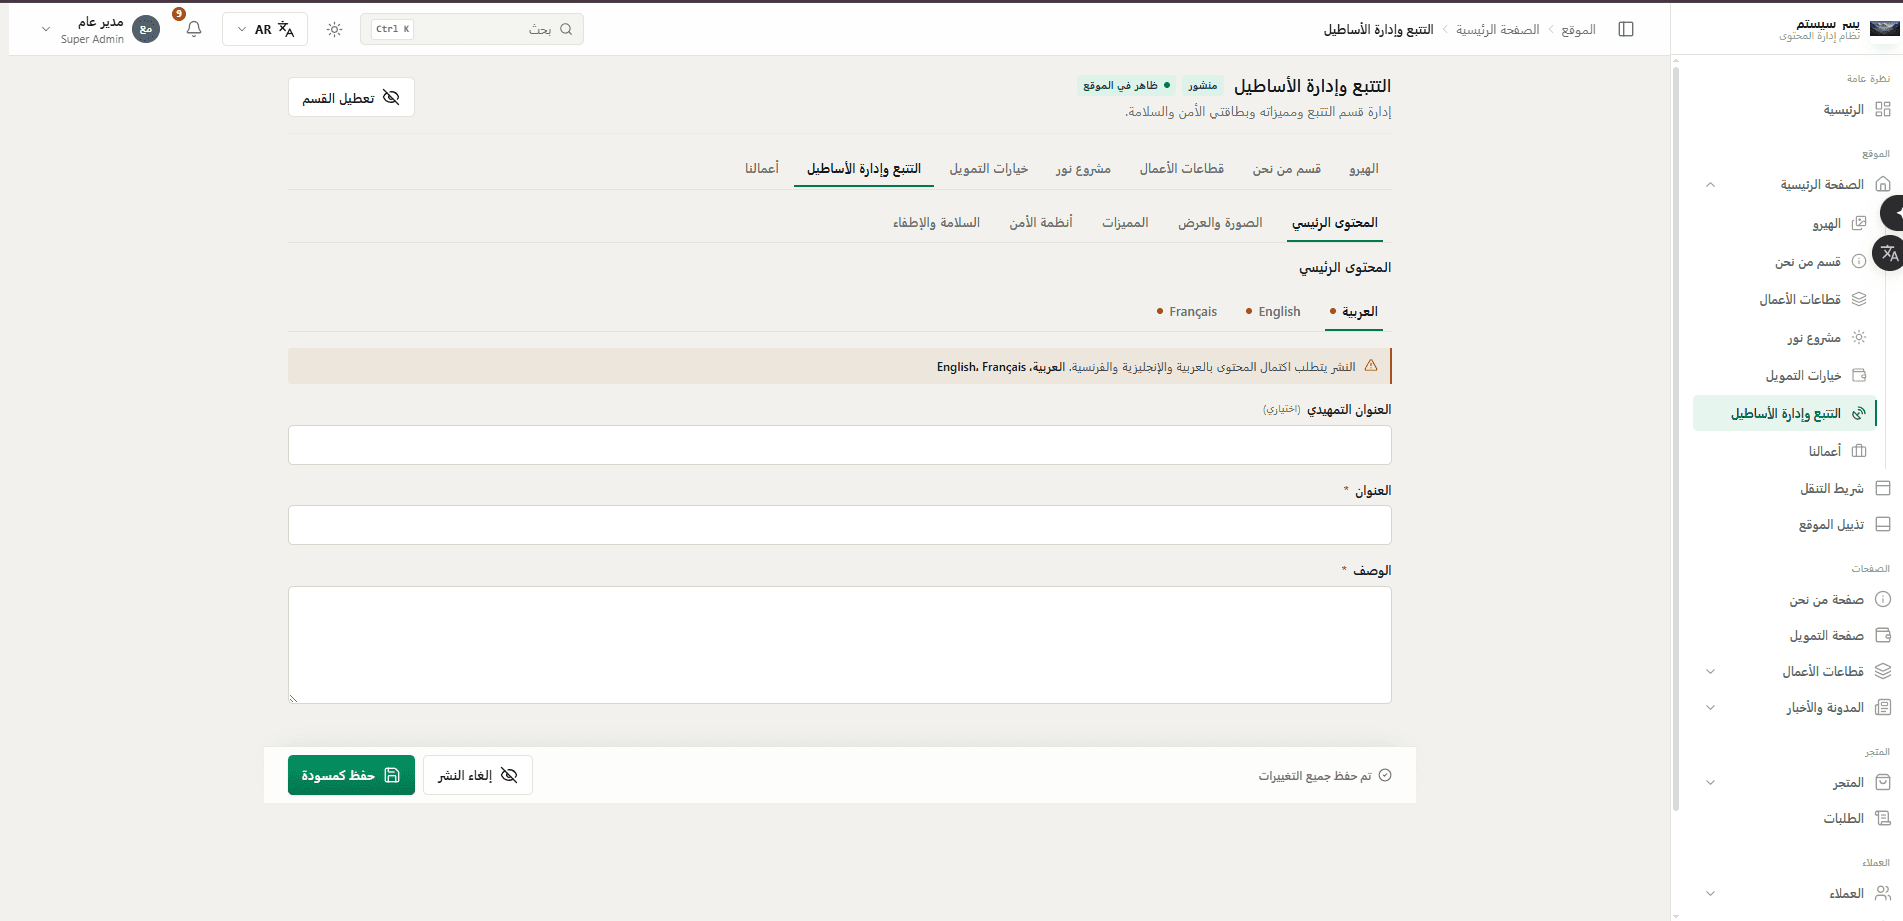Click the الوصف textarea
1903x921 pixels.
tap(840, 645)
